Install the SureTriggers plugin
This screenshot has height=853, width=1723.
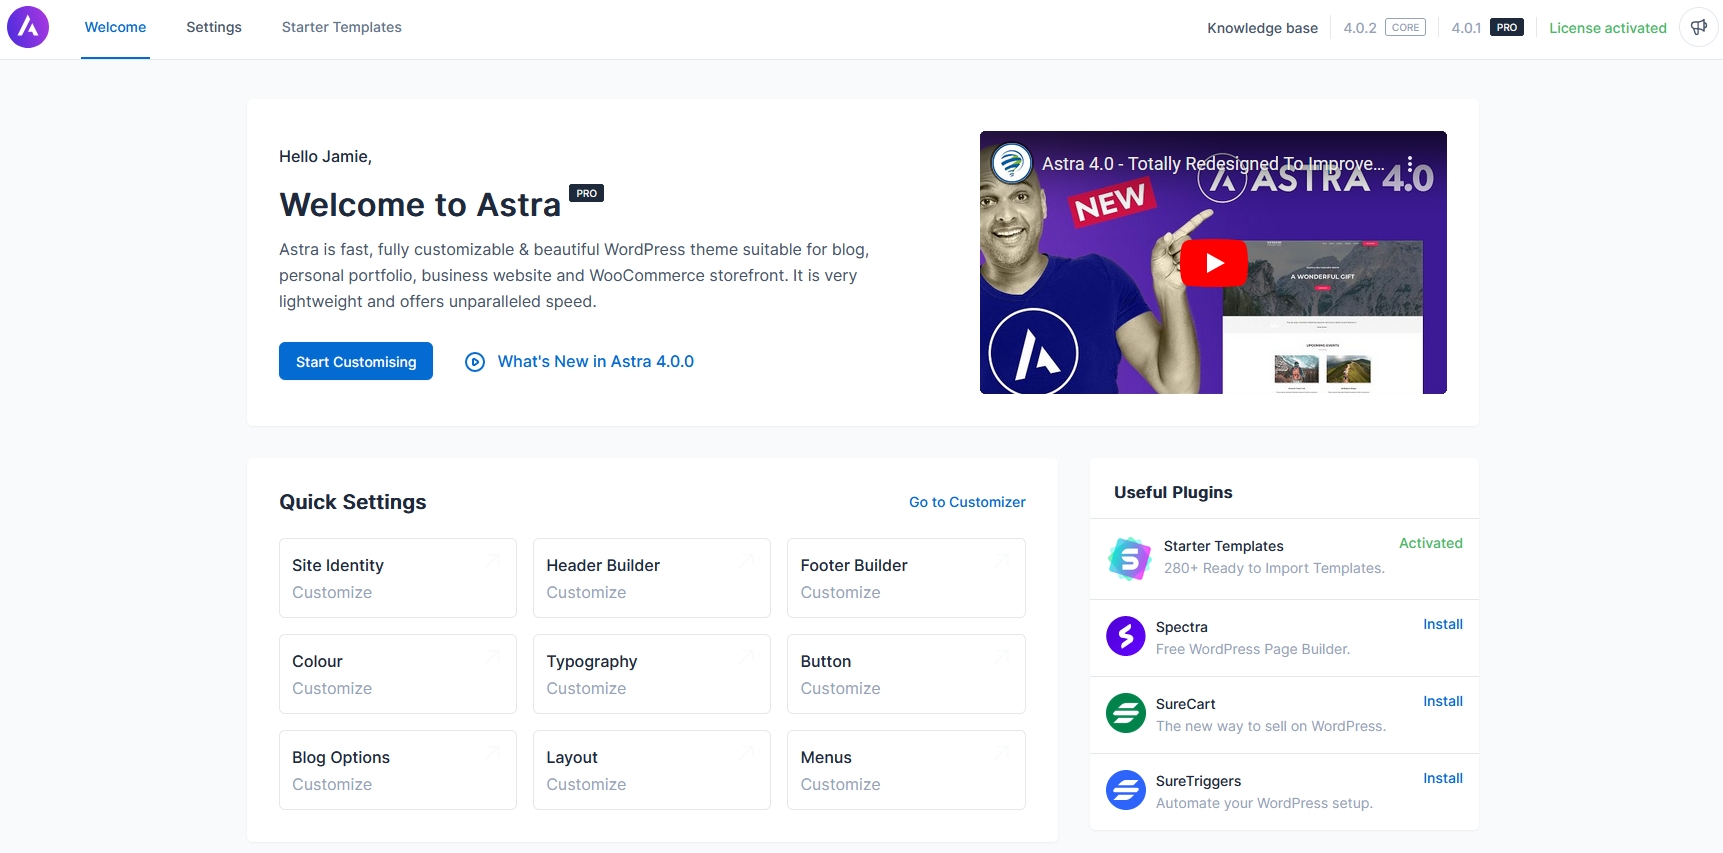coord(1443,778)
